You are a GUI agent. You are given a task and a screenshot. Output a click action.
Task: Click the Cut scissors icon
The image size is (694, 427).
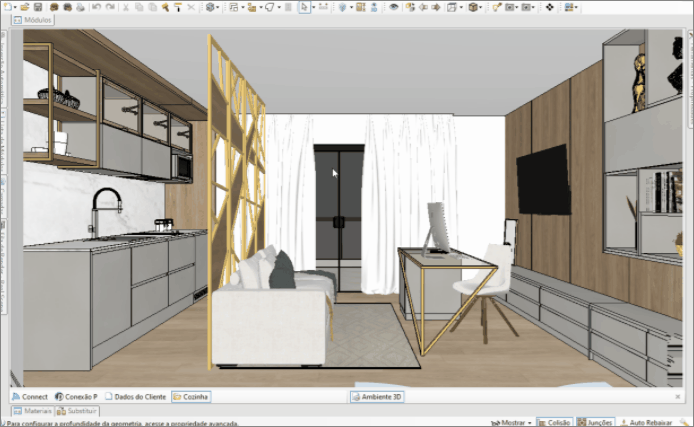click(x=126, y=7)
